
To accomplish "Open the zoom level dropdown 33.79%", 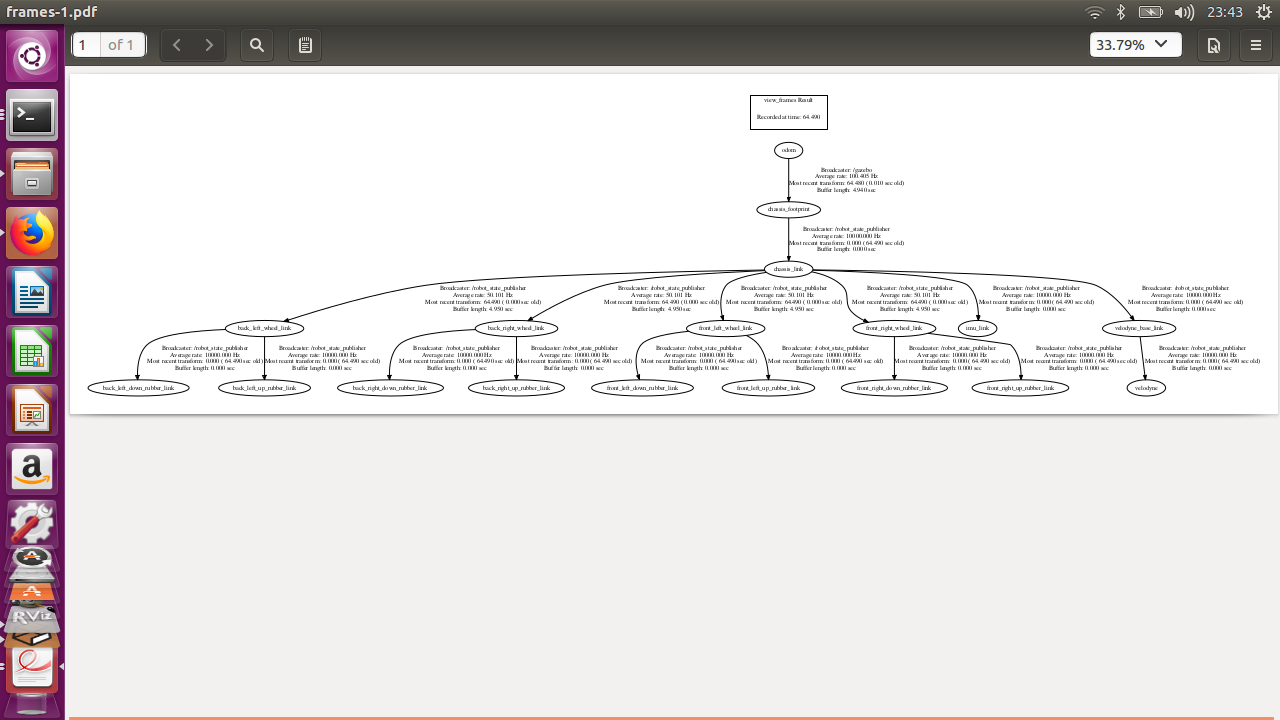I will click(x=1136, y=45).
